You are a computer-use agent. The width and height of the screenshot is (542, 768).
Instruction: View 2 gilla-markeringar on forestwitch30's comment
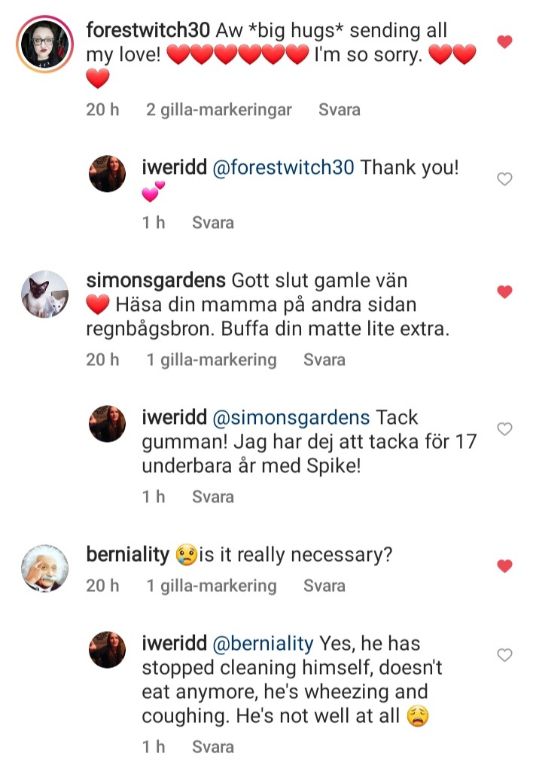(219, 110)
